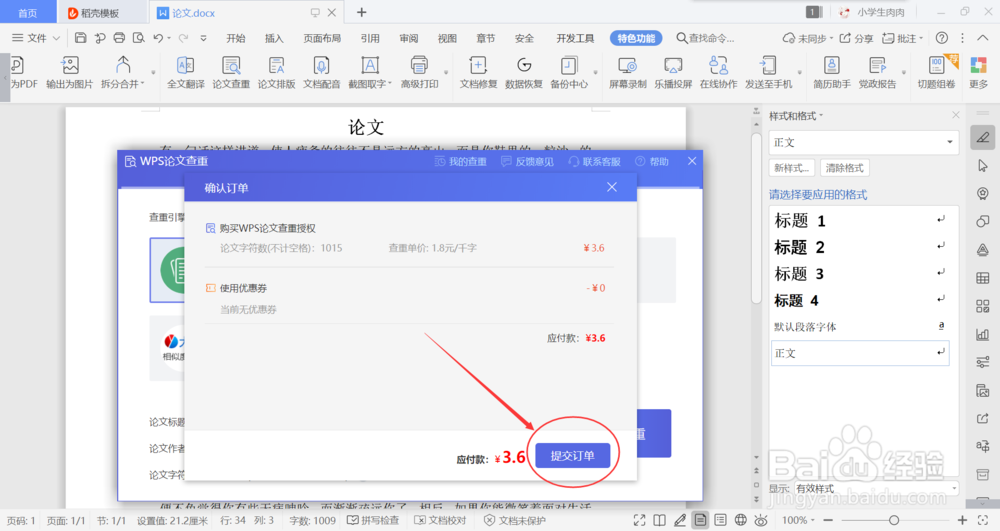Click the zoom out minus button
This screenshot has width=1000, height=531.
pyautogui.click(x=828, y=520)
